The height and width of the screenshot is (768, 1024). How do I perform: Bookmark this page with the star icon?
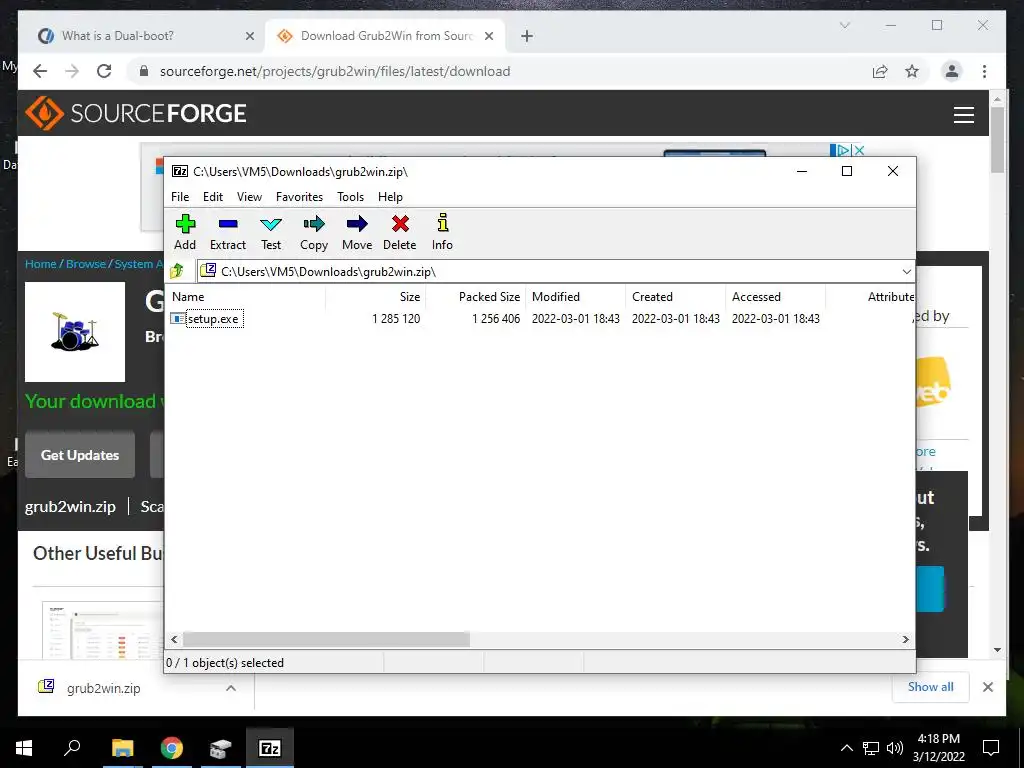click(912, 71)
